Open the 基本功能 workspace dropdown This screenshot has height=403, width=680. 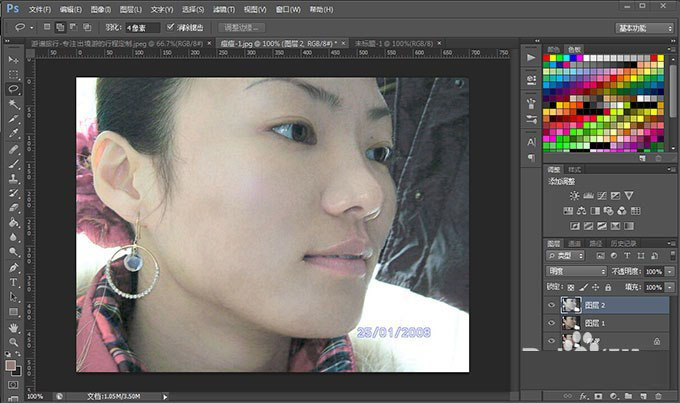pos(644,28)
